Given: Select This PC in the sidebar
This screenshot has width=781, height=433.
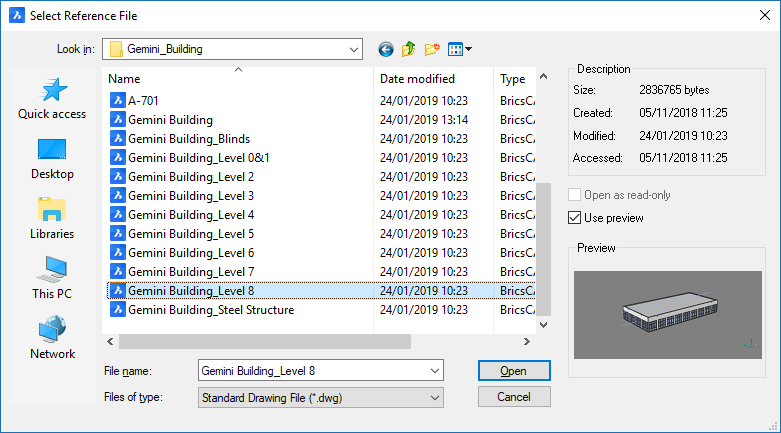Looking at the screenshot, I should click(52, 279).
